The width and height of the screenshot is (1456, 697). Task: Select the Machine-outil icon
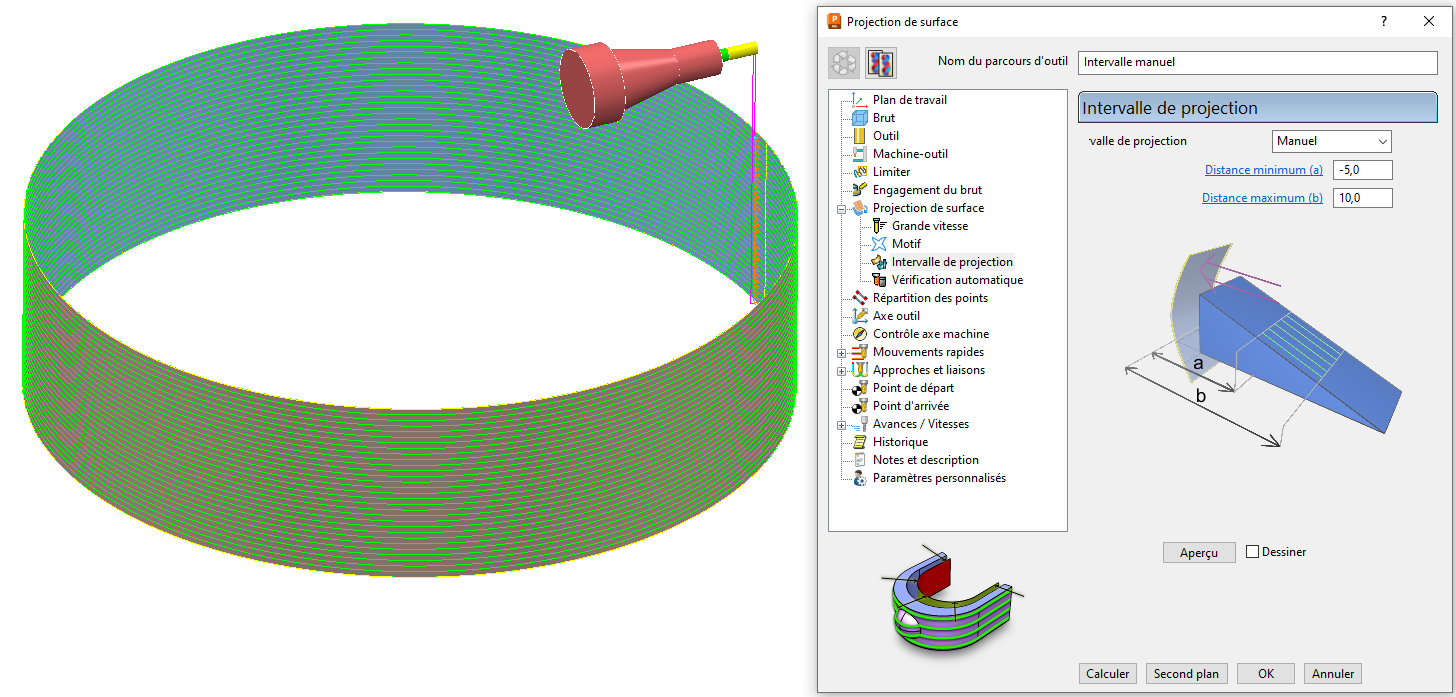click(859, 154)
